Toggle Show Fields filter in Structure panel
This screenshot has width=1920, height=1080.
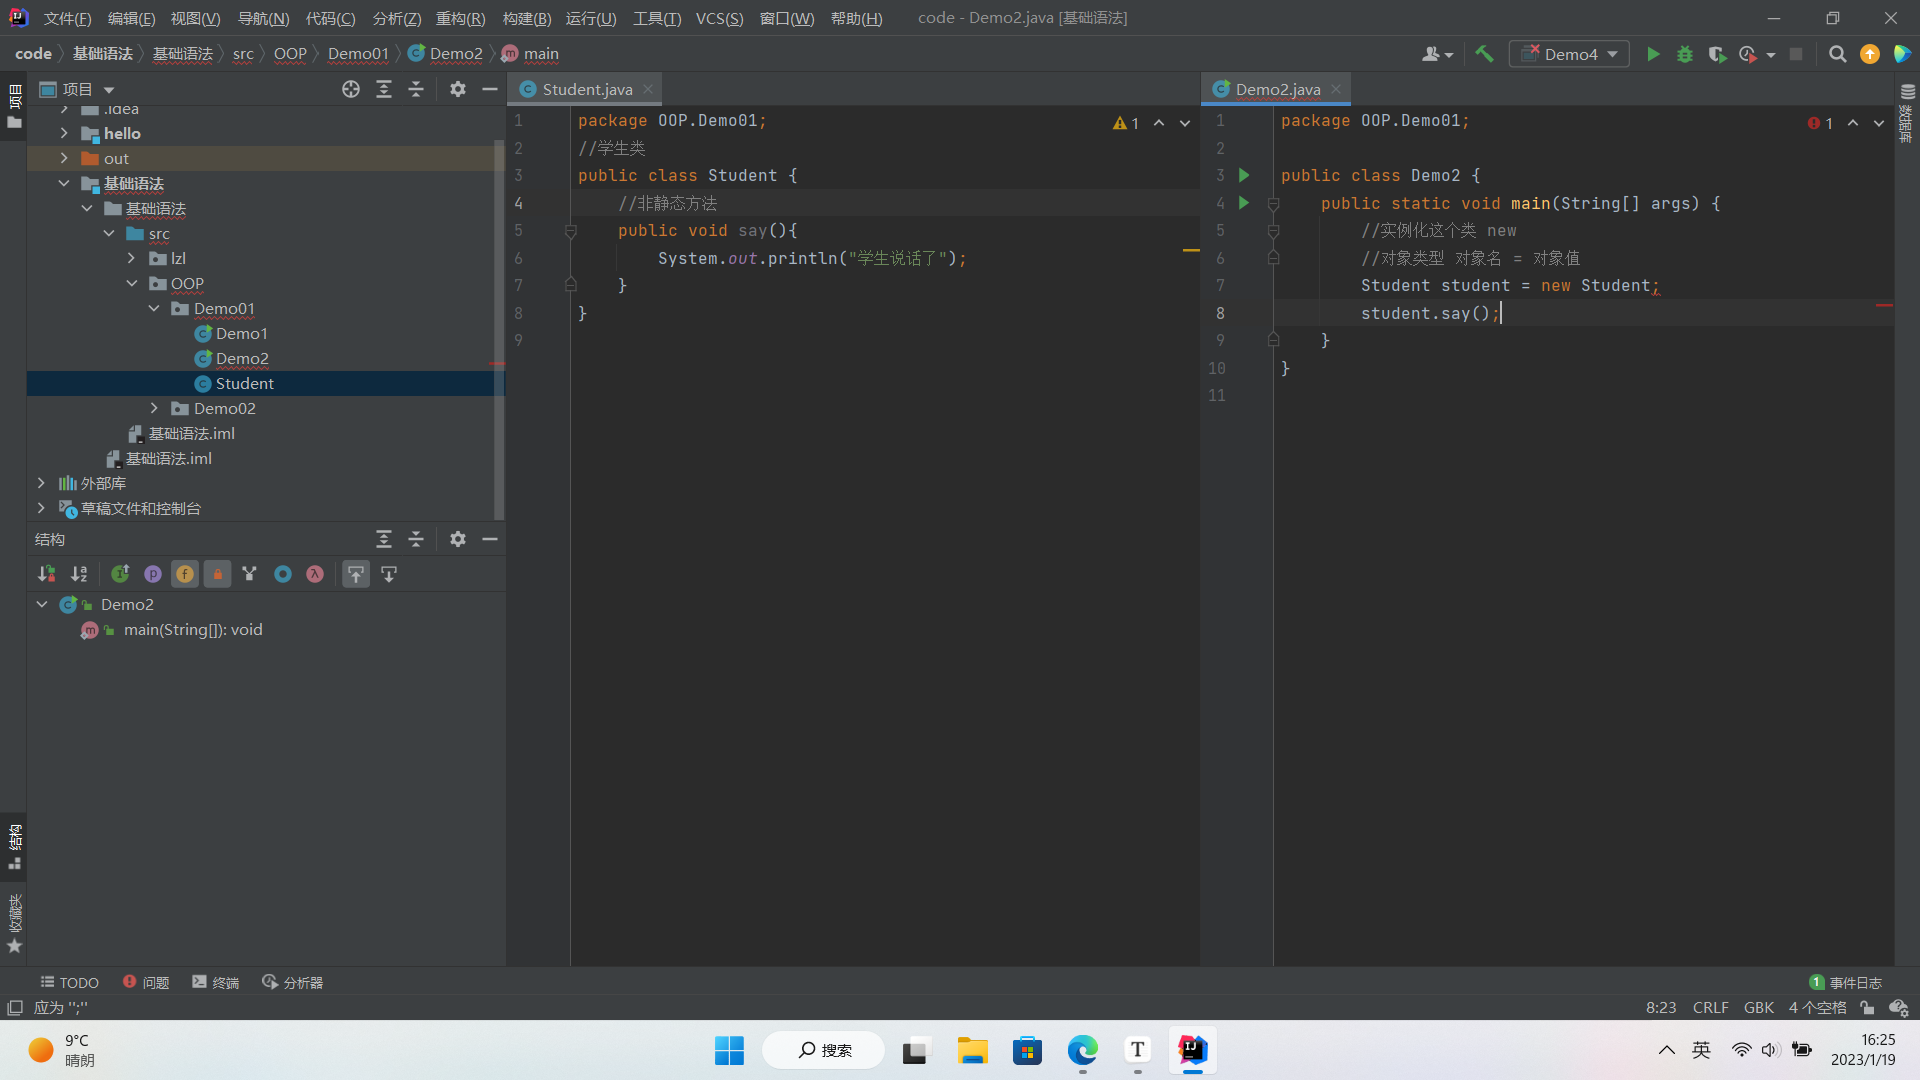pyautogui.click(x=185, y=574)
